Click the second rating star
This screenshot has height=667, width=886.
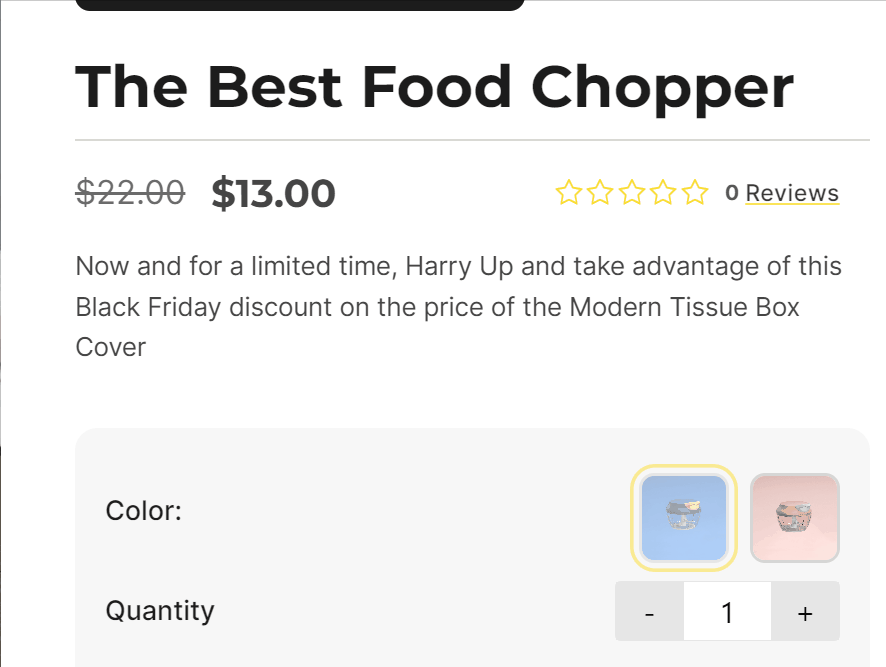coord(600,193)
